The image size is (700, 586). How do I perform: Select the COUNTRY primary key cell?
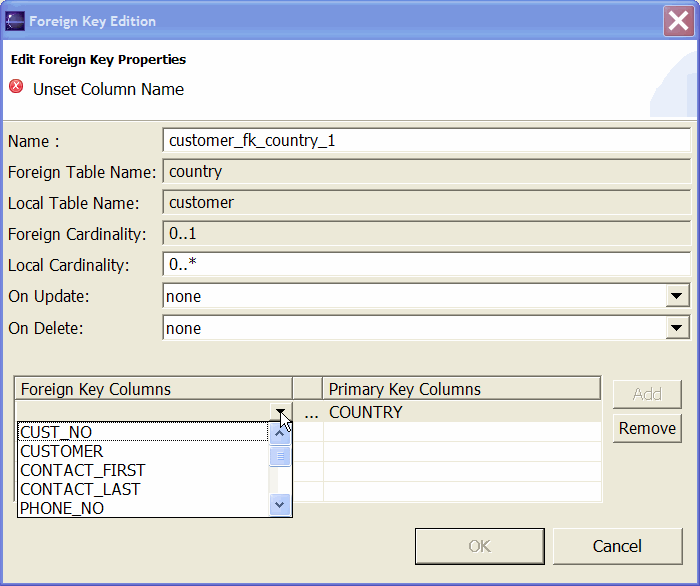(462, 412)
